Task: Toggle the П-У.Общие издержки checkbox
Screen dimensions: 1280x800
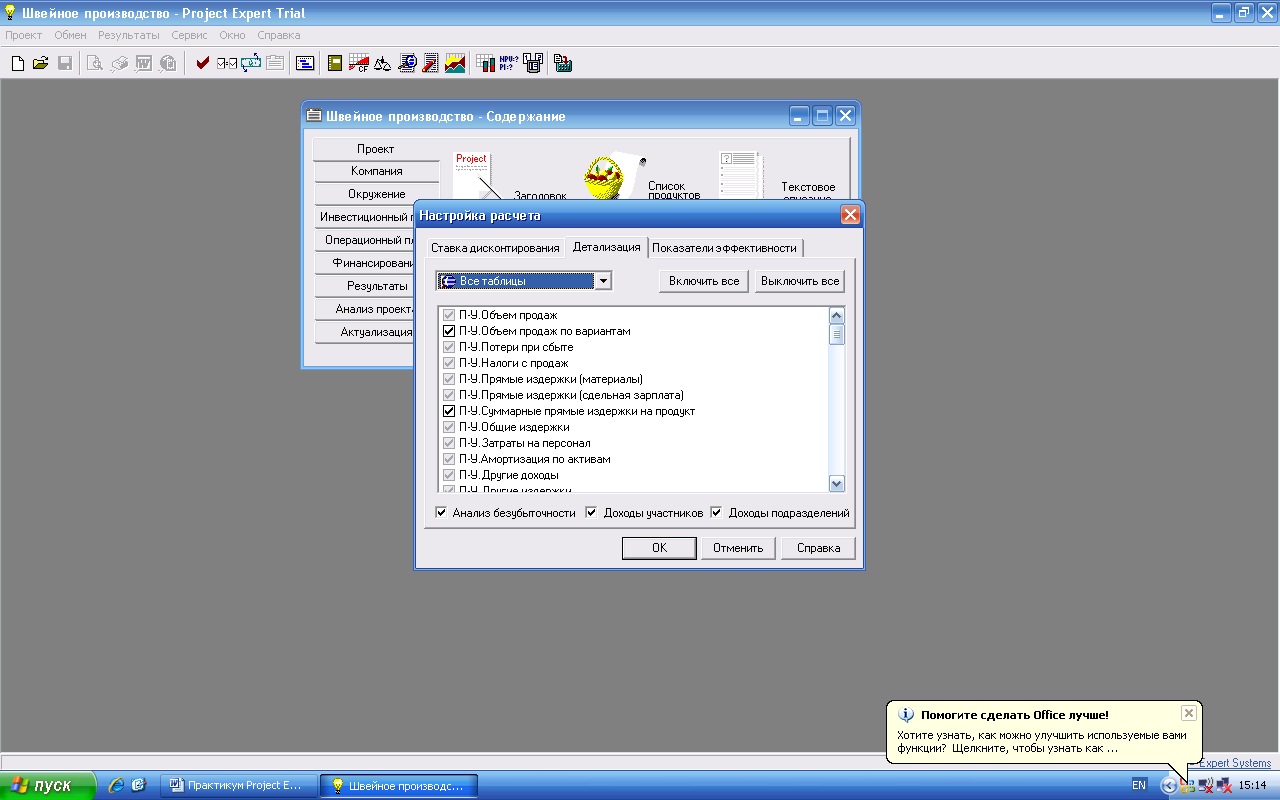Action: pos(449,427)
